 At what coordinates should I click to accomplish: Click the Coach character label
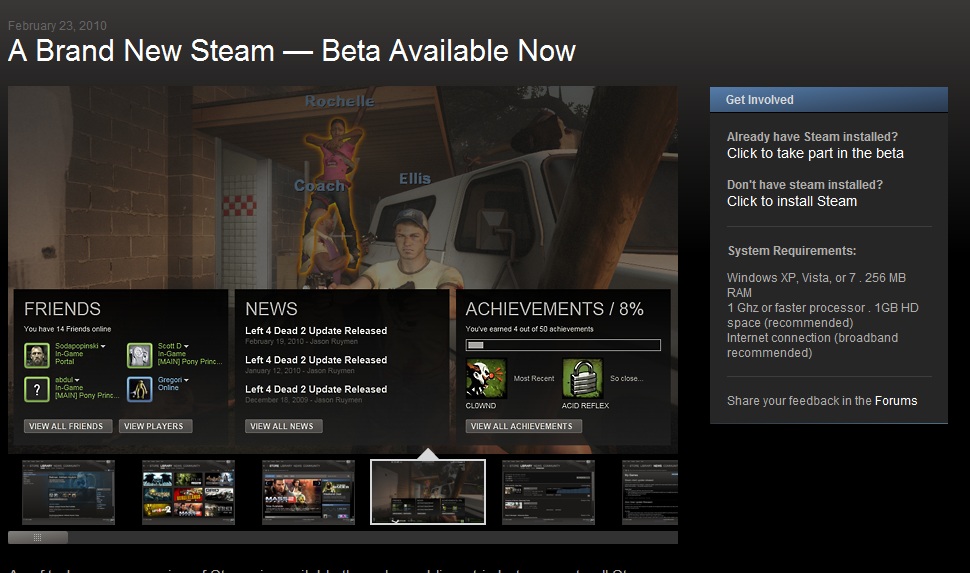319,186
